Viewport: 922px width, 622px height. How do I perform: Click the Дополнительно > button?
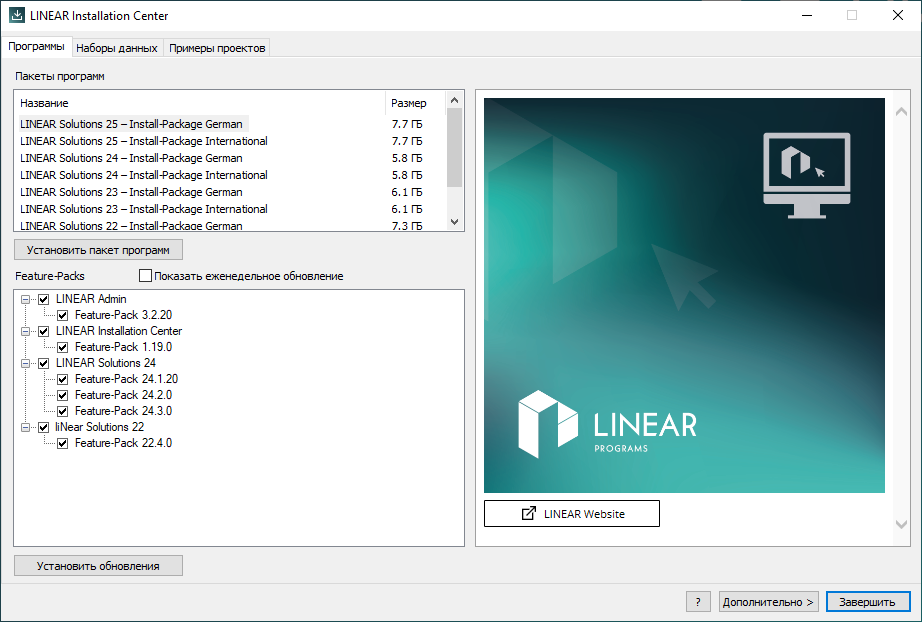768,601
